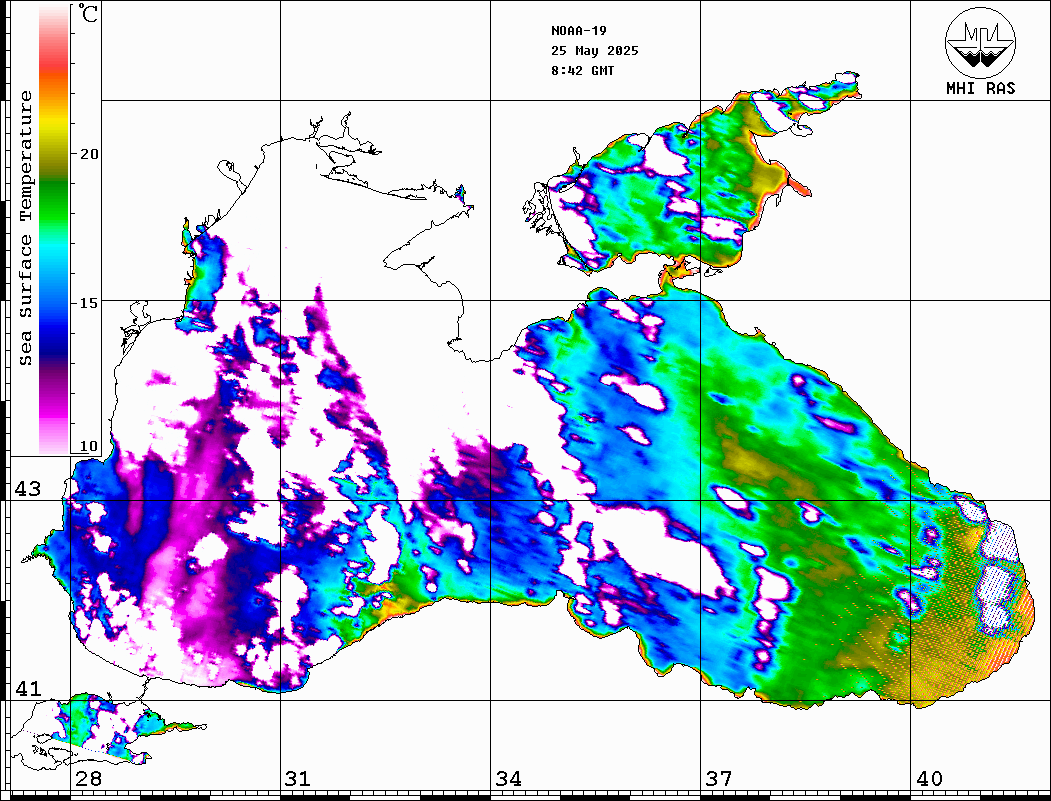Click the 'NOAA-19' satellite label
This screenshot has height=801, width=1051.
click(x=578, y=31)
